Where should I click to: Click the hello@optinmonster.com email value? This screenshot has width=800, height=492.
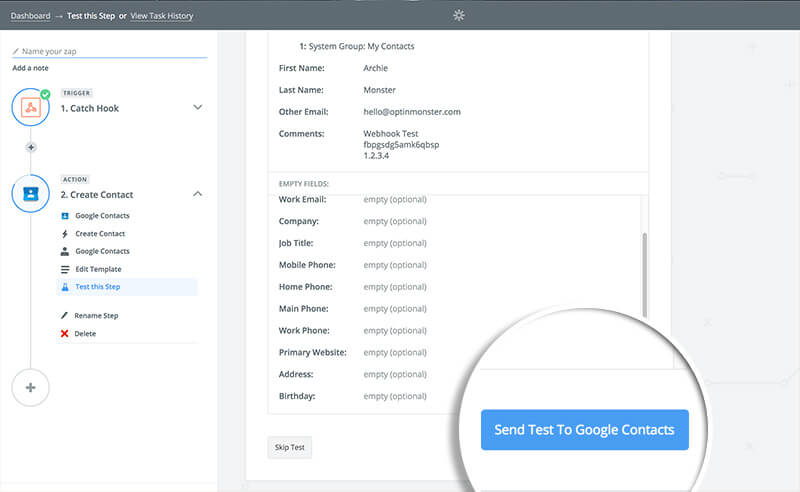(x=412, y=112)
